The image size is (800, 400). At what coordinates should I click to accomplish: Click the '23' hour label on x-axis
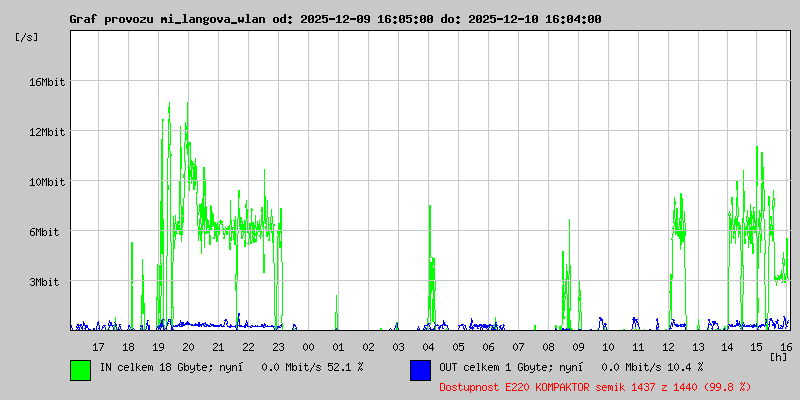[x=279, y=347]
